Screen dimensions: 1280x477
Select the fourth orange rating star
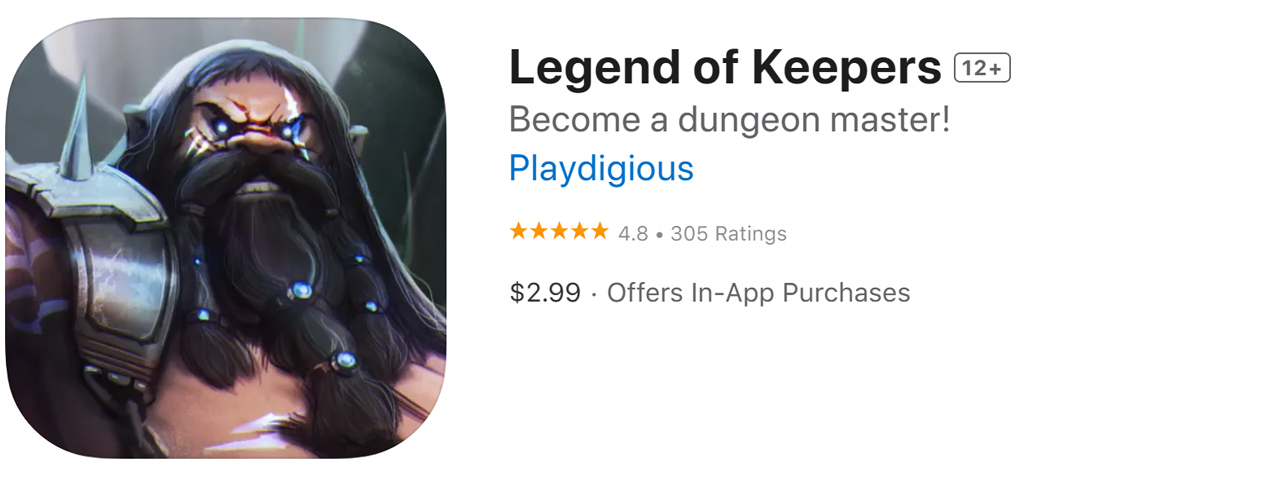click(x=579, y=232)
